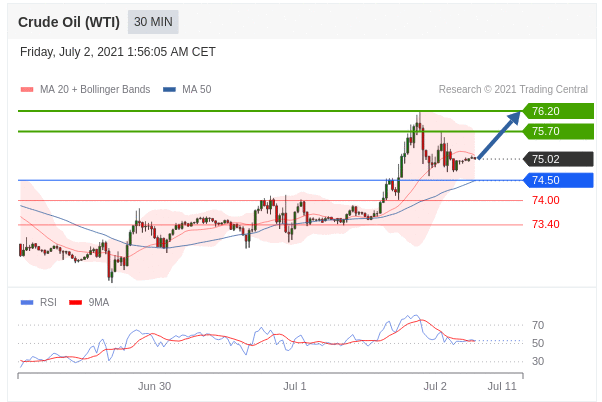This screenshot has height=402, width=602.
Task: Click the RSI 70 level label
Action: coord(538,325)
